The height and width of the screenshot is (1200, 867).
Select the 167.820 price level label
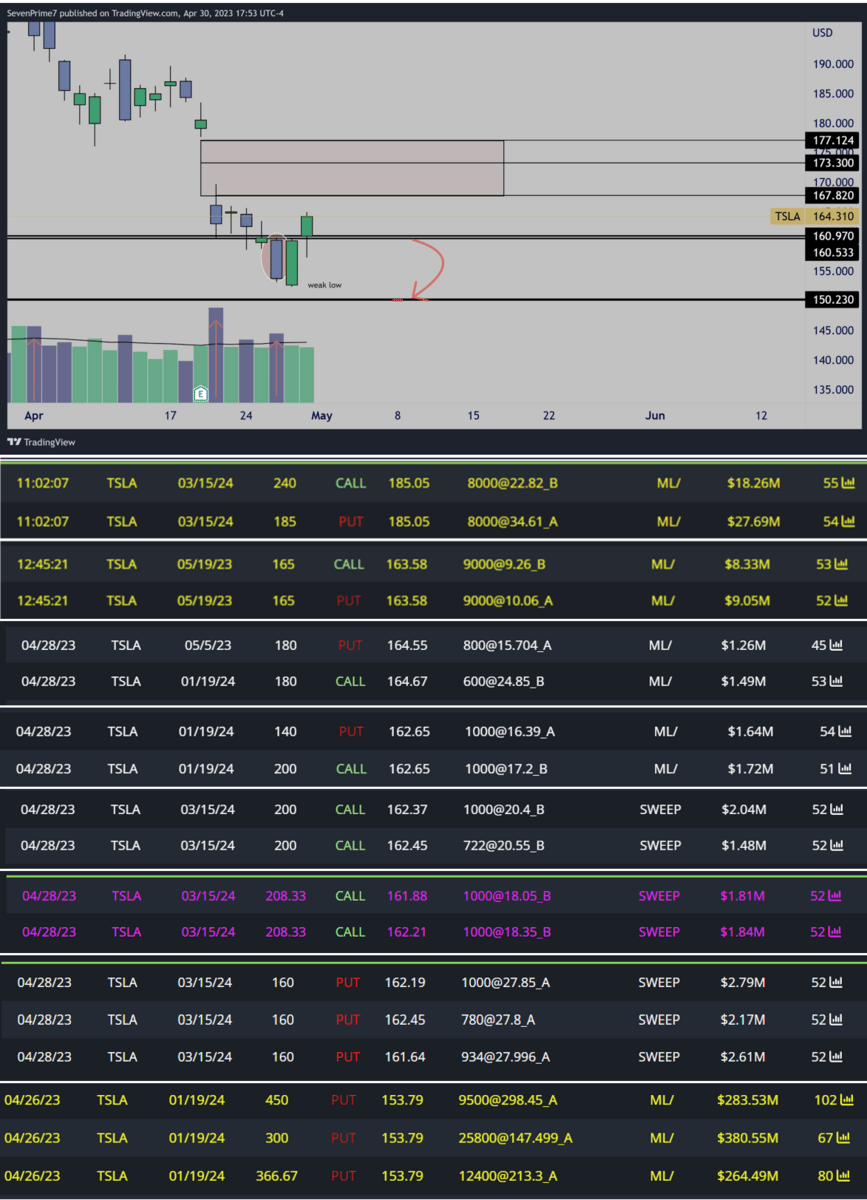tap(833, 196)
